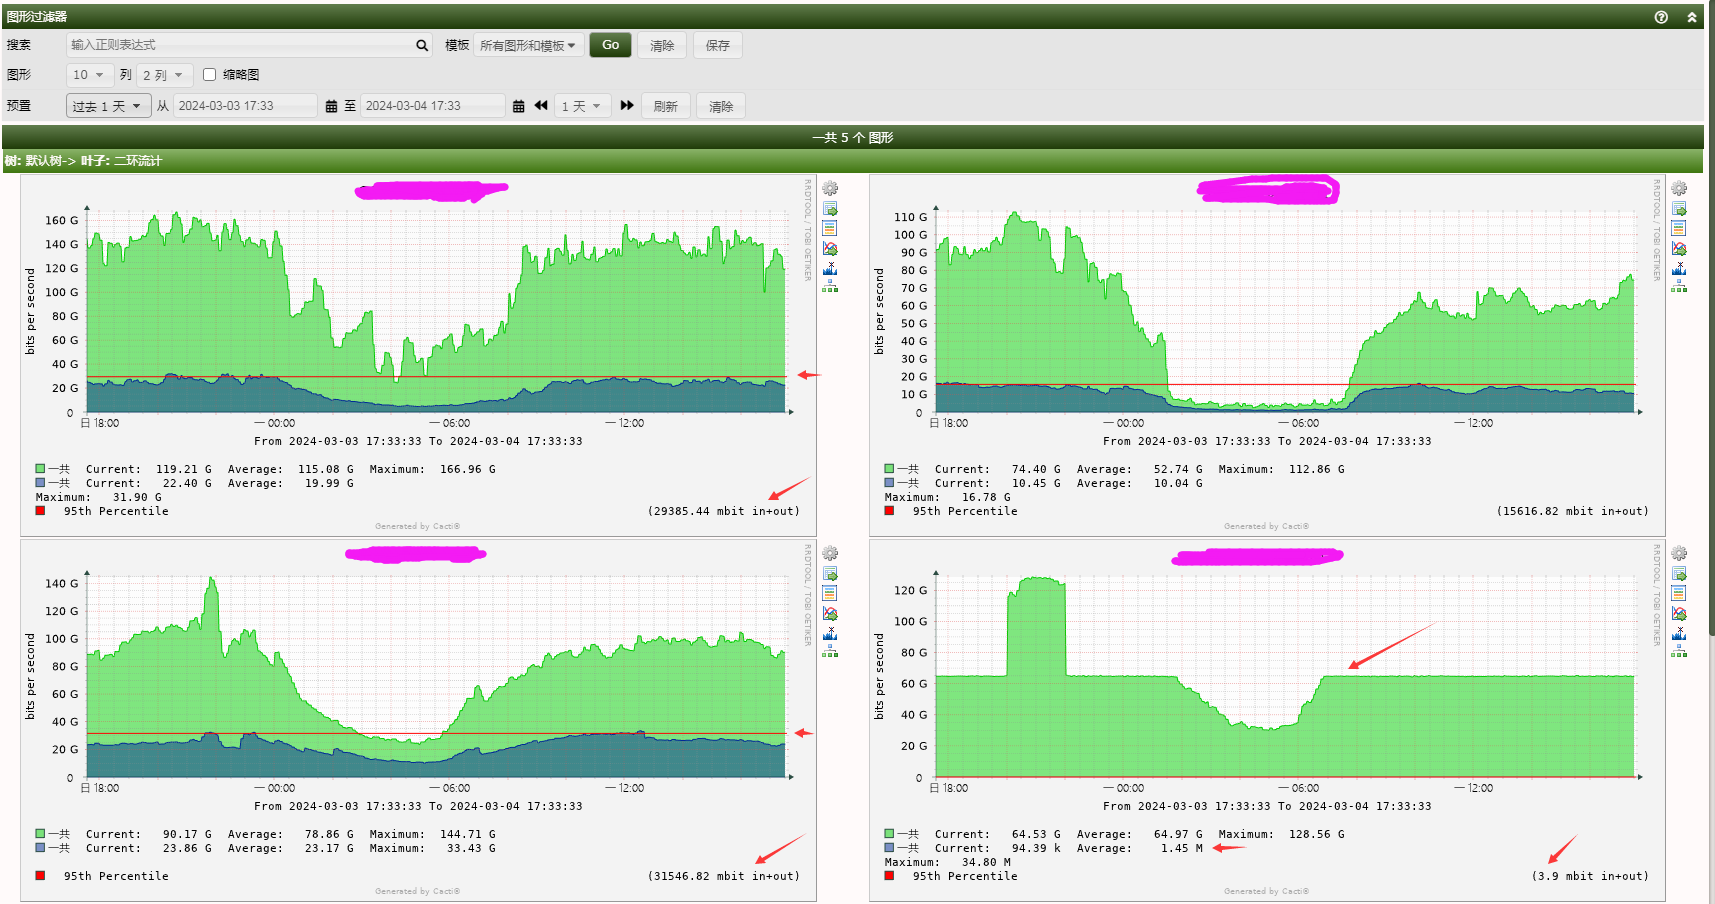This screenshot has width=1715, height=904.
Task: Open the columns dropdown showing 2 列
Action: point(163,75)
